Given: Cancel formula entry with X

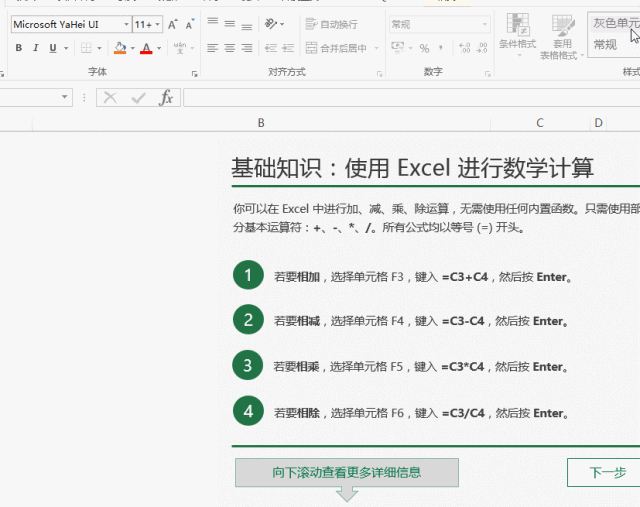Looking at the screenshot, I should [110, 98].
